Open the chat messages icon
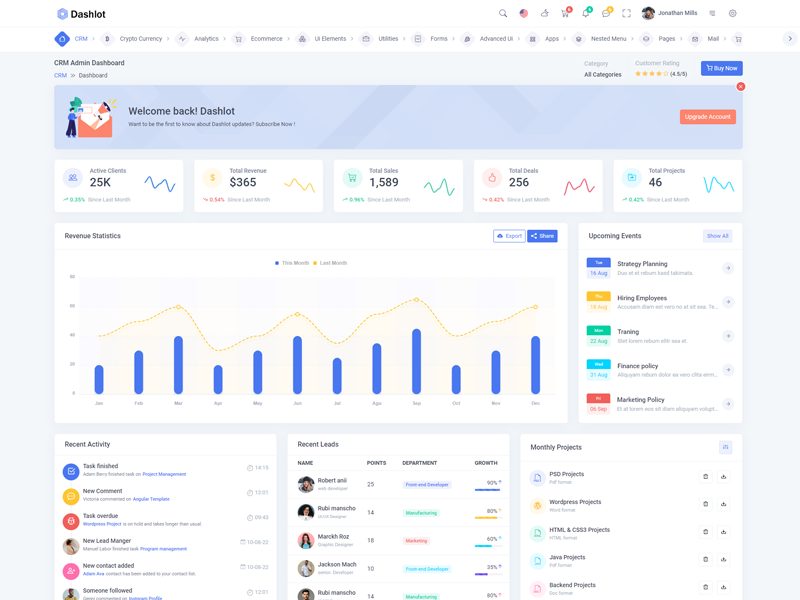Image resolution: width=800 pixels, height=600 pixels. 606,14
